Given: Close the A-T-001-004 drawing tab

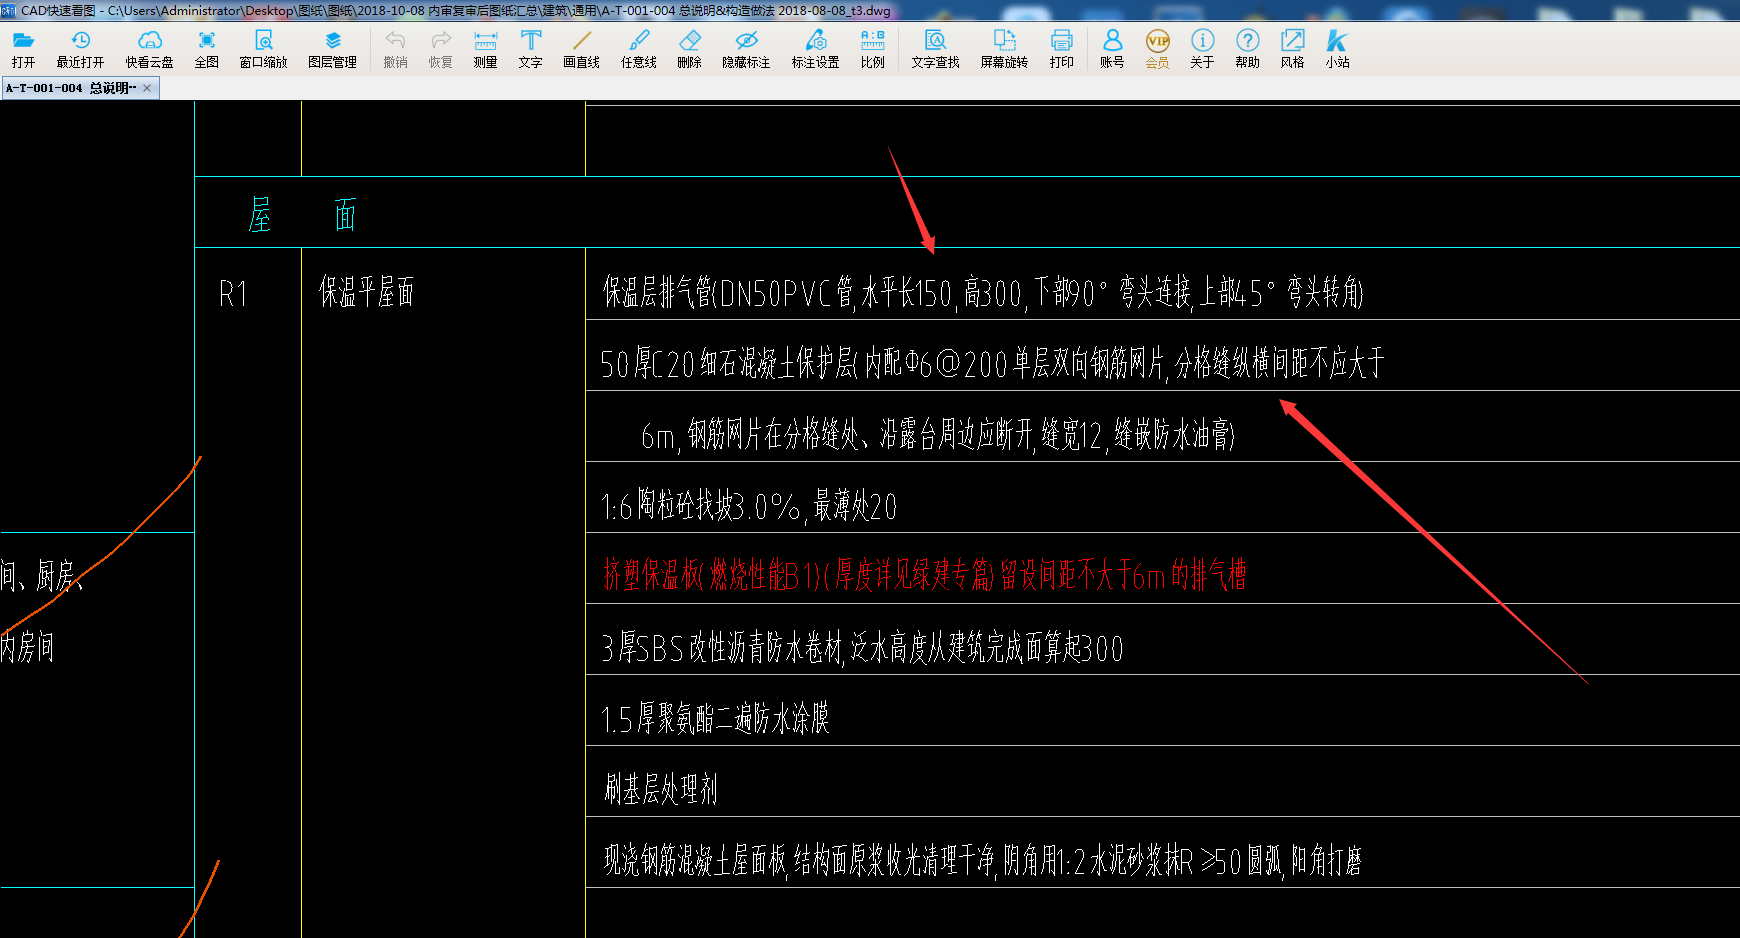Looking at the screenshot, I should click(x=147, y=88).
